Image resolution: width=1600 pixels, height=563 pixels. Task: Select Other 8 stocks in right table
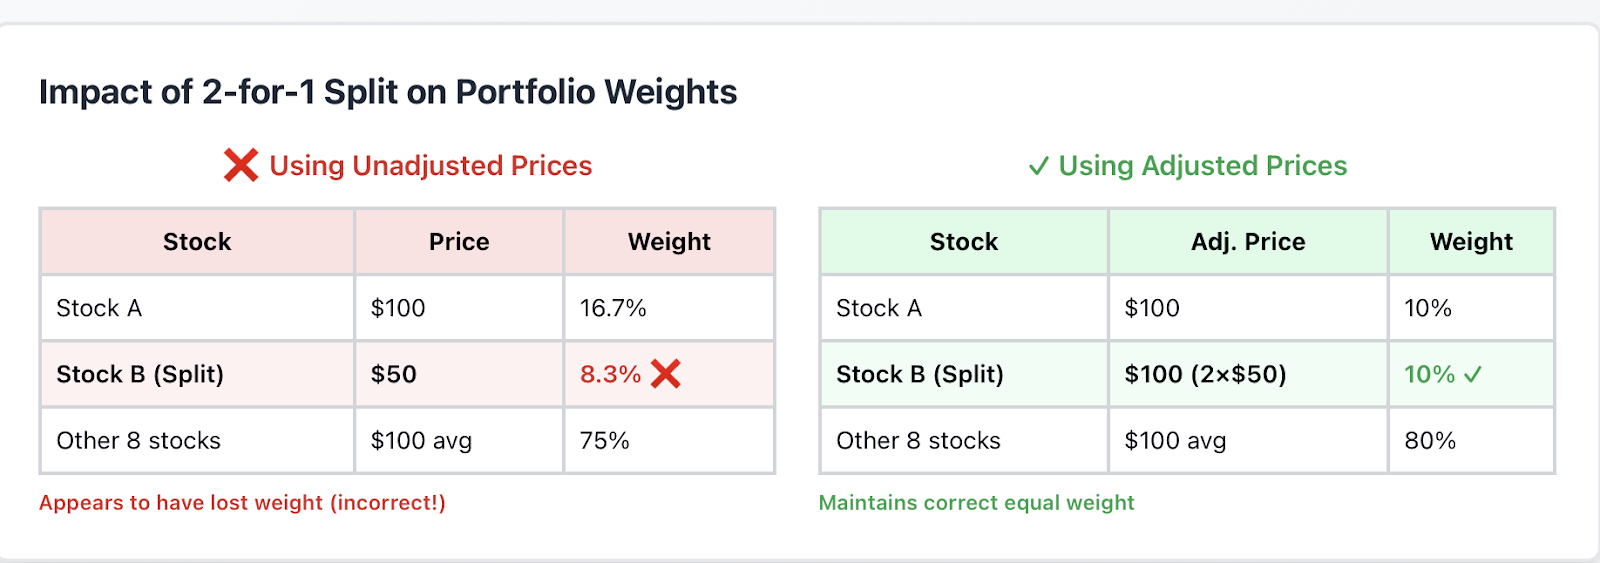point(918,441)
